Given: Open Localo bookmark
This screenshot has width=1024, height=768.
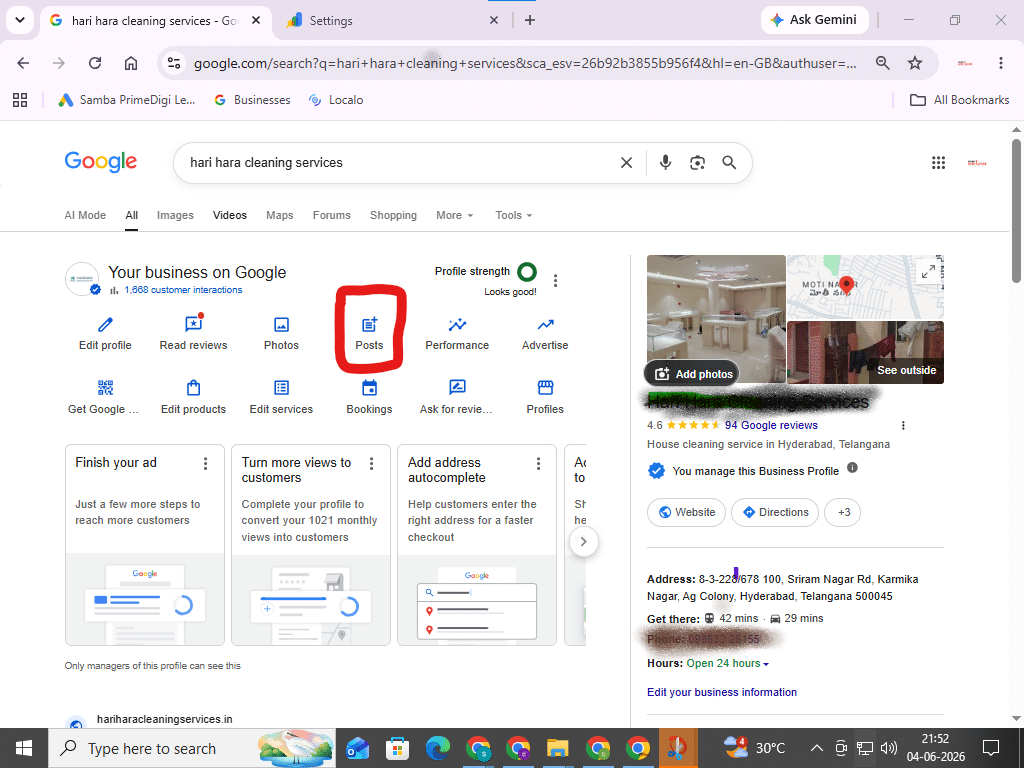Looking at the screenshot, I should (x=336, y=100).
